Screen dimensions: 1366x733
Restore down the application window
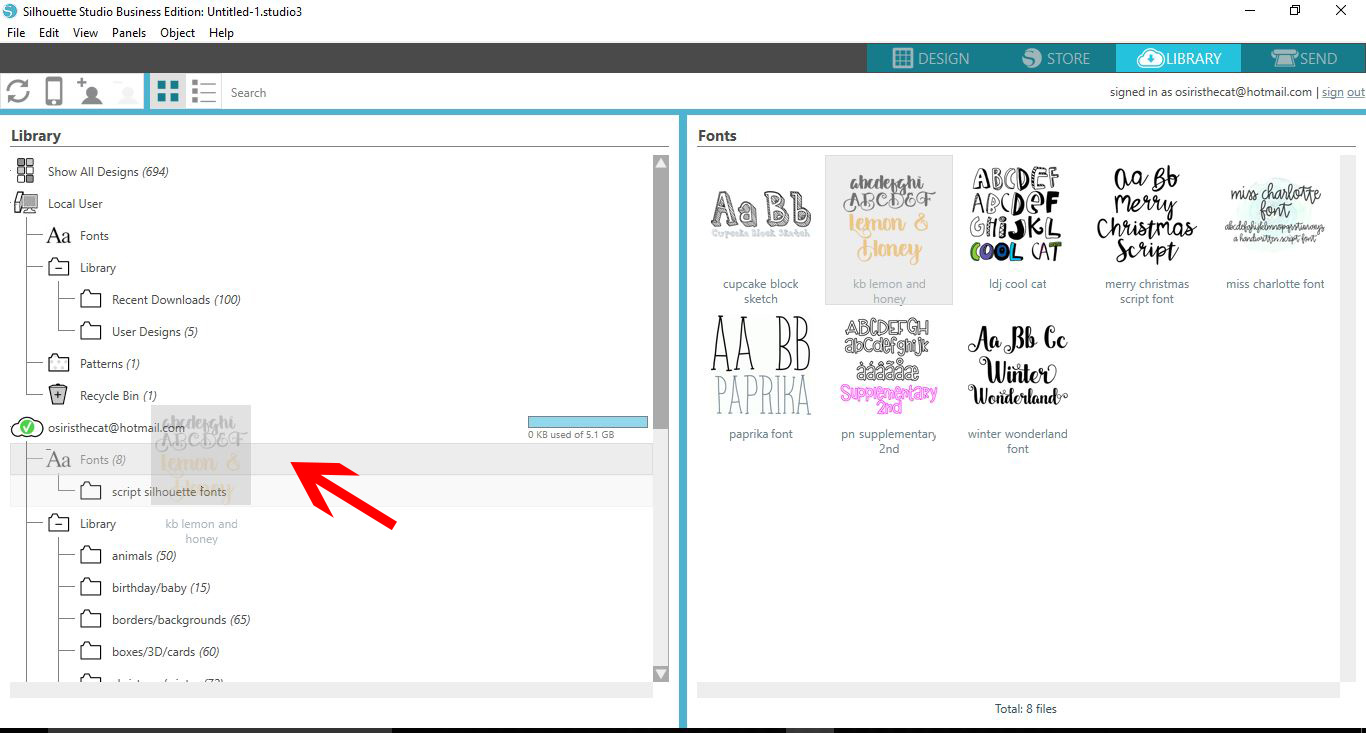[1295, 11]
